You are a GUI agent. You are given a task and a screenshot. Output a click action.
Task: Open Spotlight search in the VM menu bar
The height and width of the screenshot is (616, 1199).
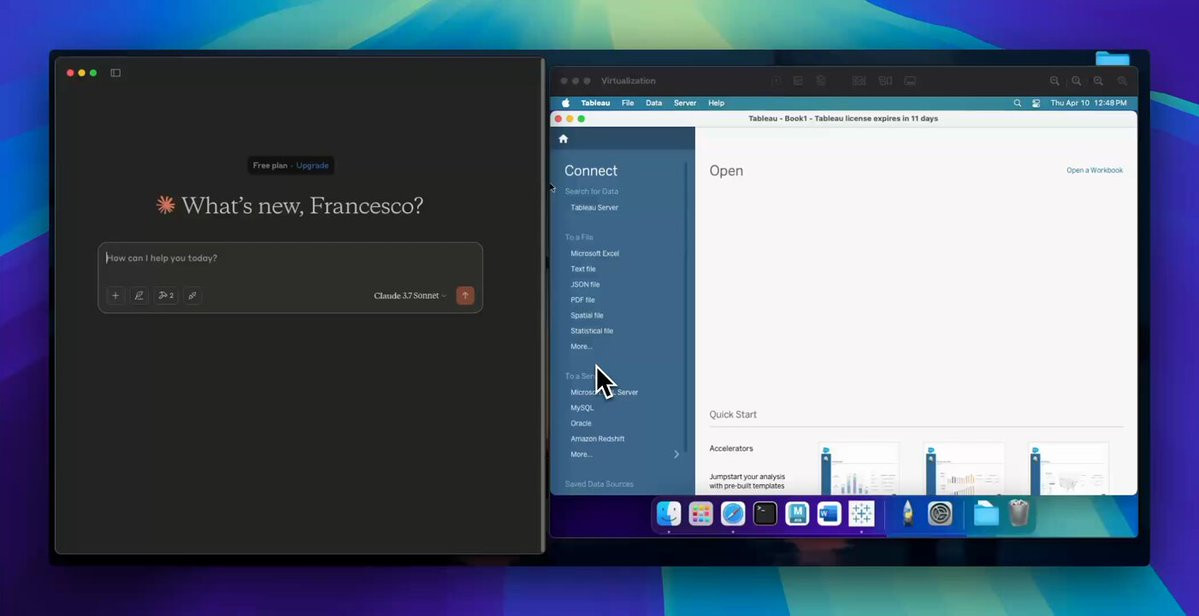tap(1017, 103)
